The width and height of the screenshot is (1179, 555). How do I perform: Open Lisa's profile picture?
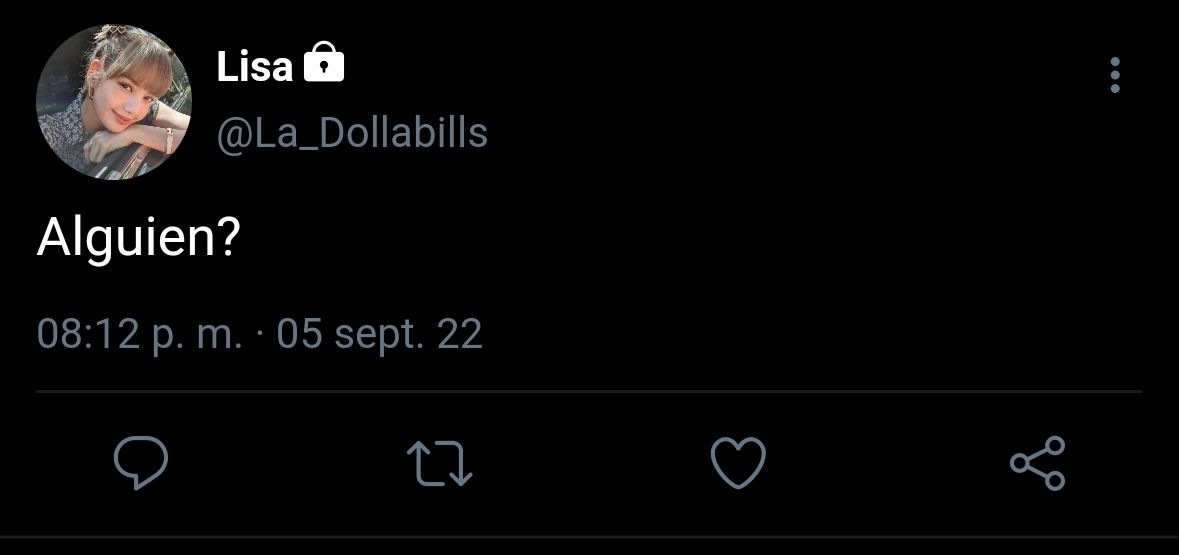(x=114, y=102)
